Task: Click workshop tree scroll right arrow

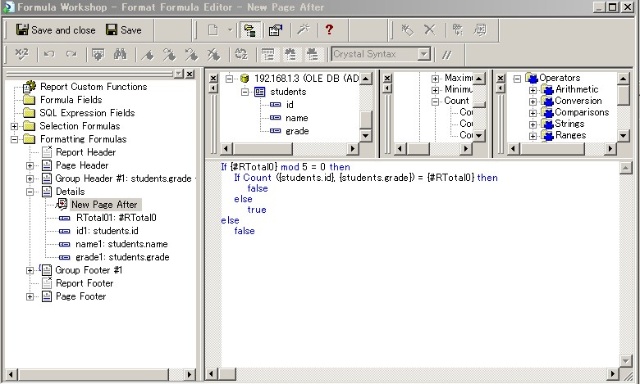Action: coord(189,374)
